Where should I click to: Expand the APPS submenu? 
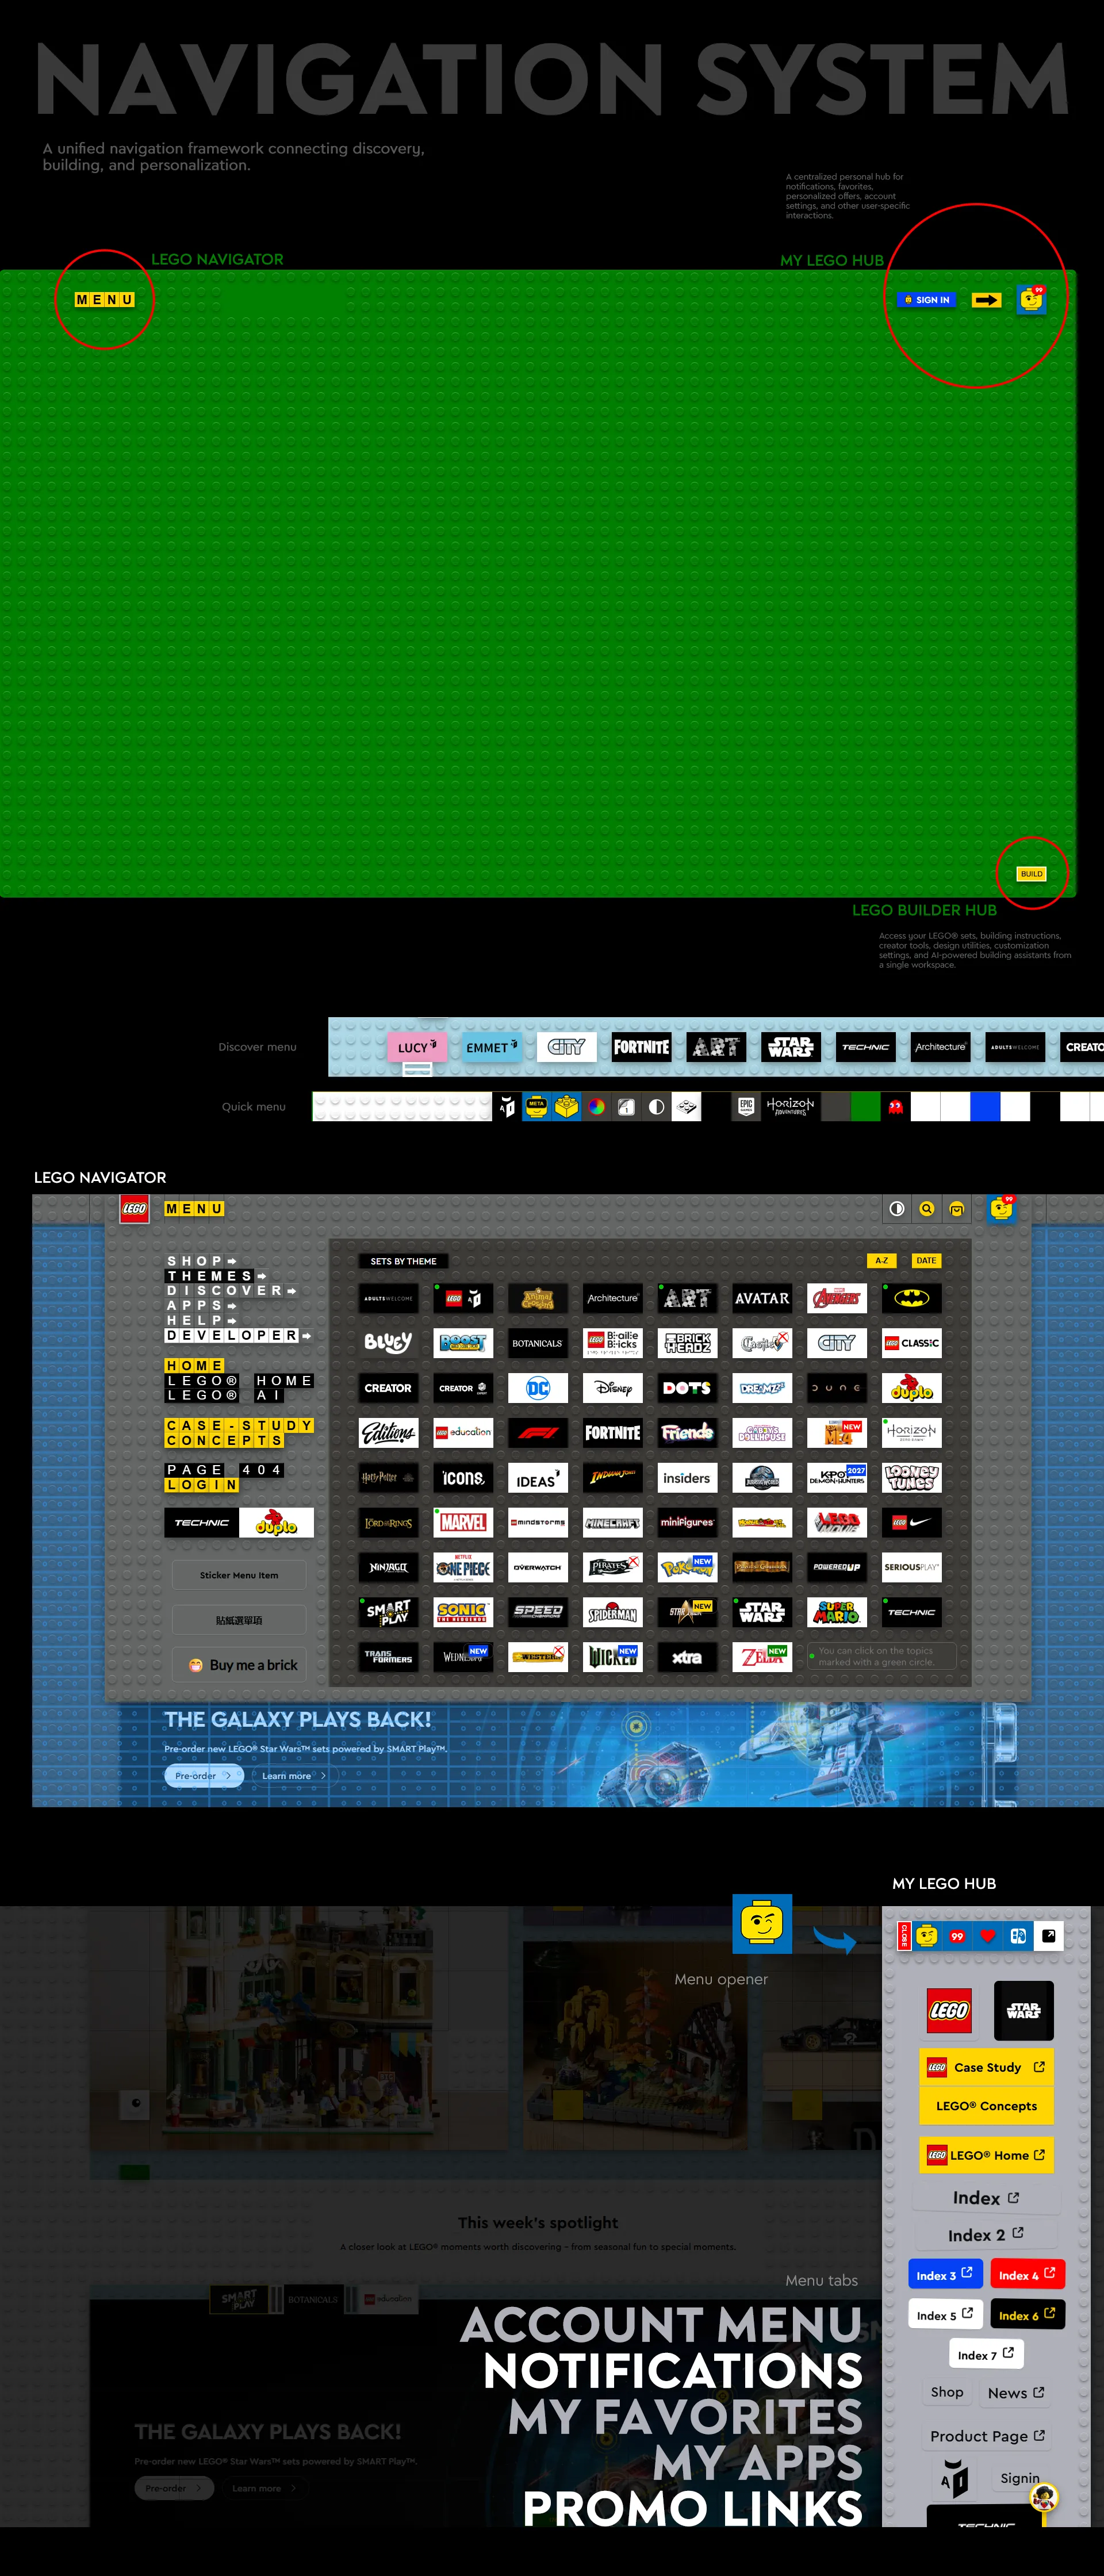coord(201,1306)
